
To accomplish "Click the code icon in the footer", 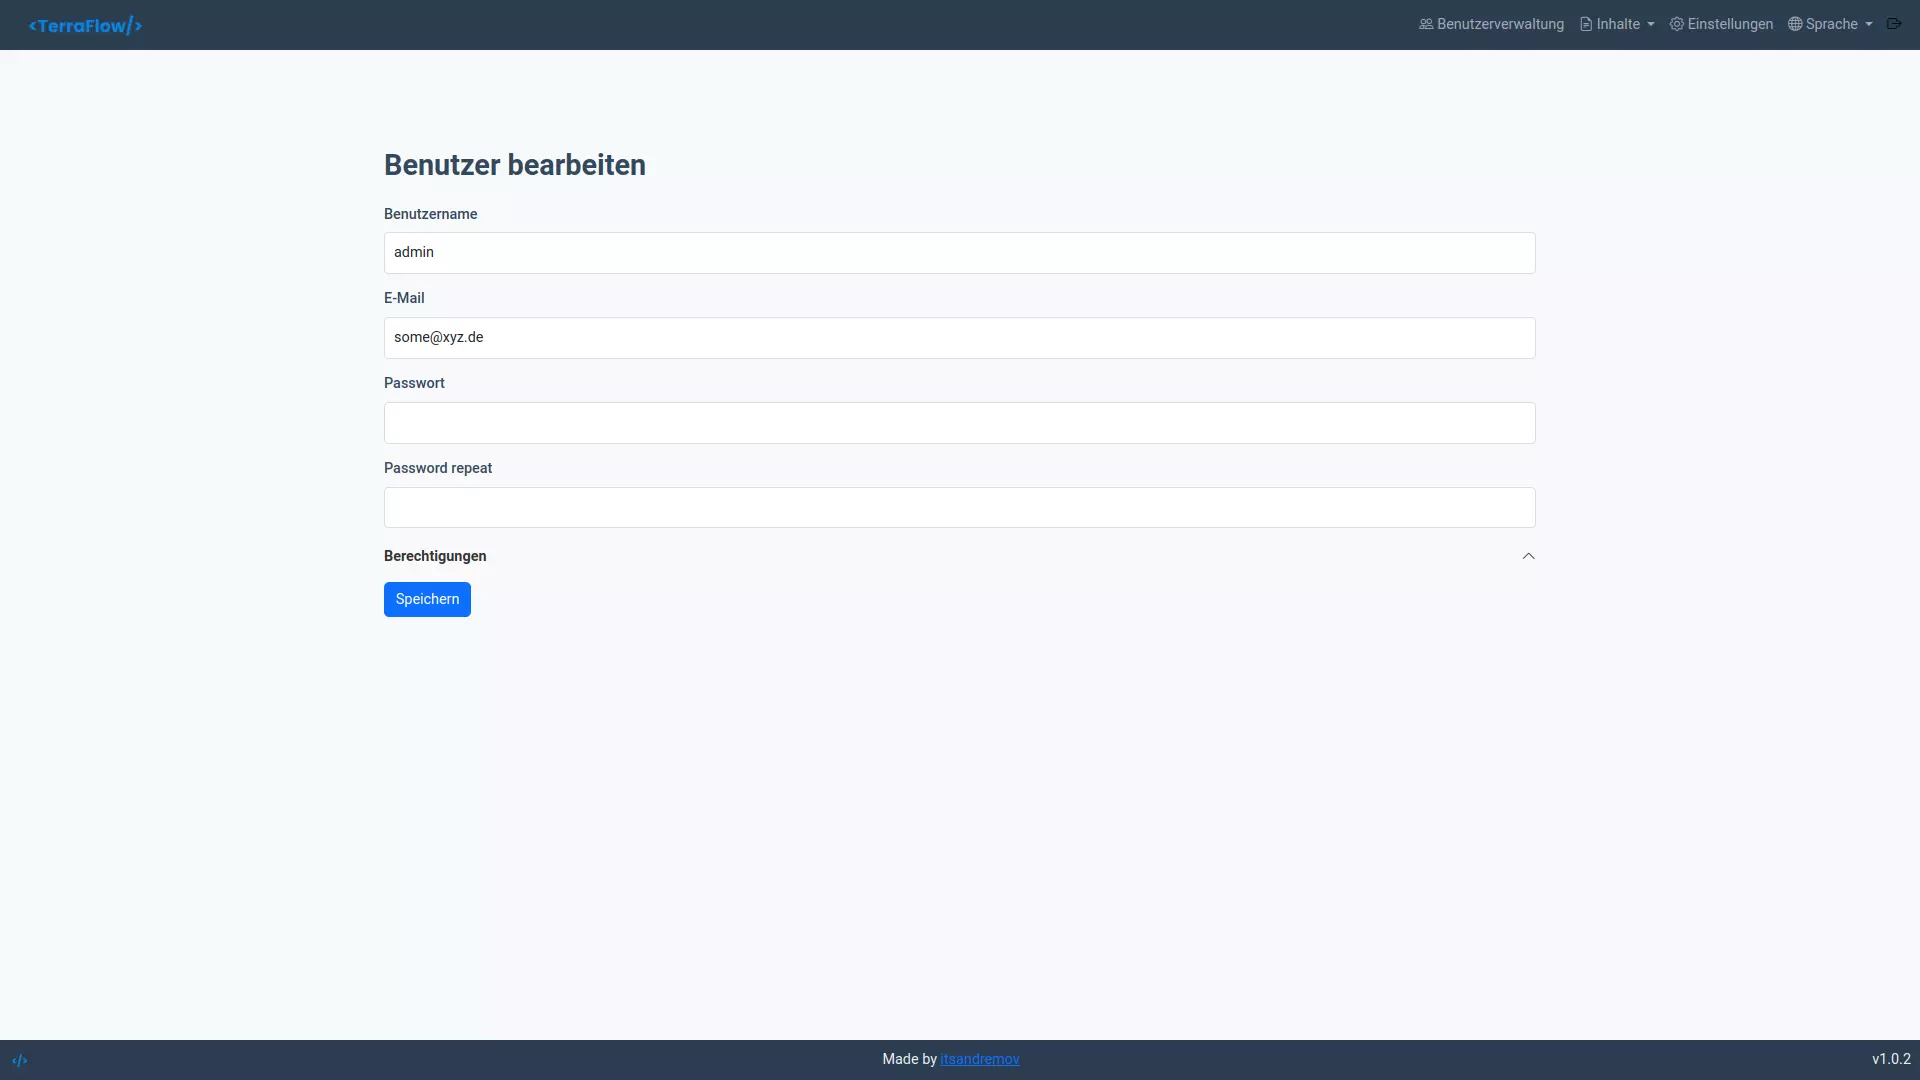I will (x=20, y=1060).
